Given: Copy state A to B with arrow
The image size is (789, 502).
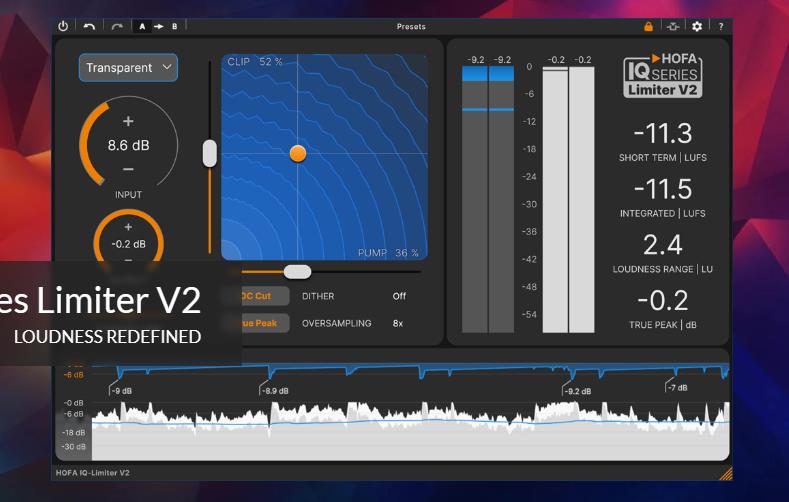Looking at the screenshot, I should (158, 26).
